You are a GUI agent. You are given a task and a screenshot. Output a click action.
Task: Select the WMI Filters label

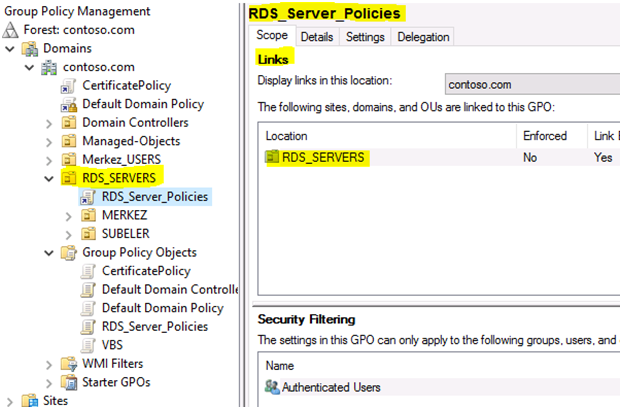(113, 364)
